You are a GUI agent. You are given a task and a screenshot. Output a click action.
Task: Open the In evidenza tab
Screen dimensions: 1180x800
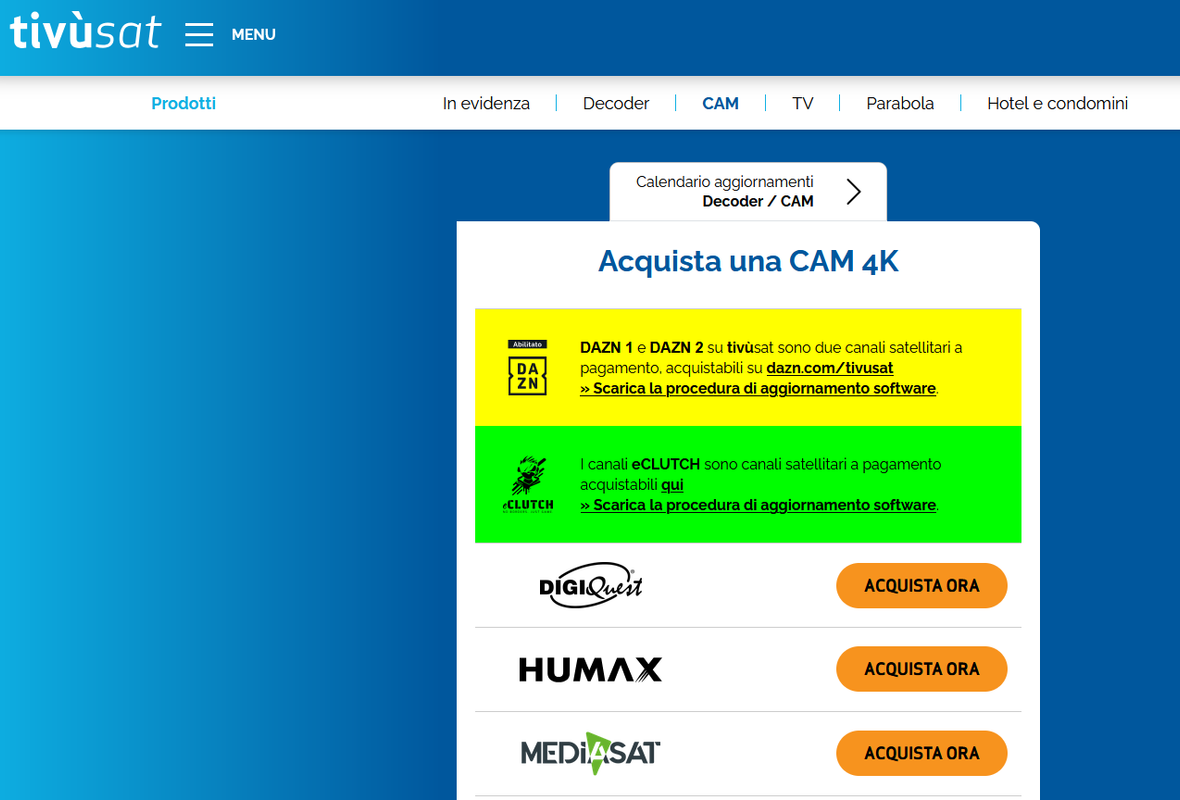(486, 103)
